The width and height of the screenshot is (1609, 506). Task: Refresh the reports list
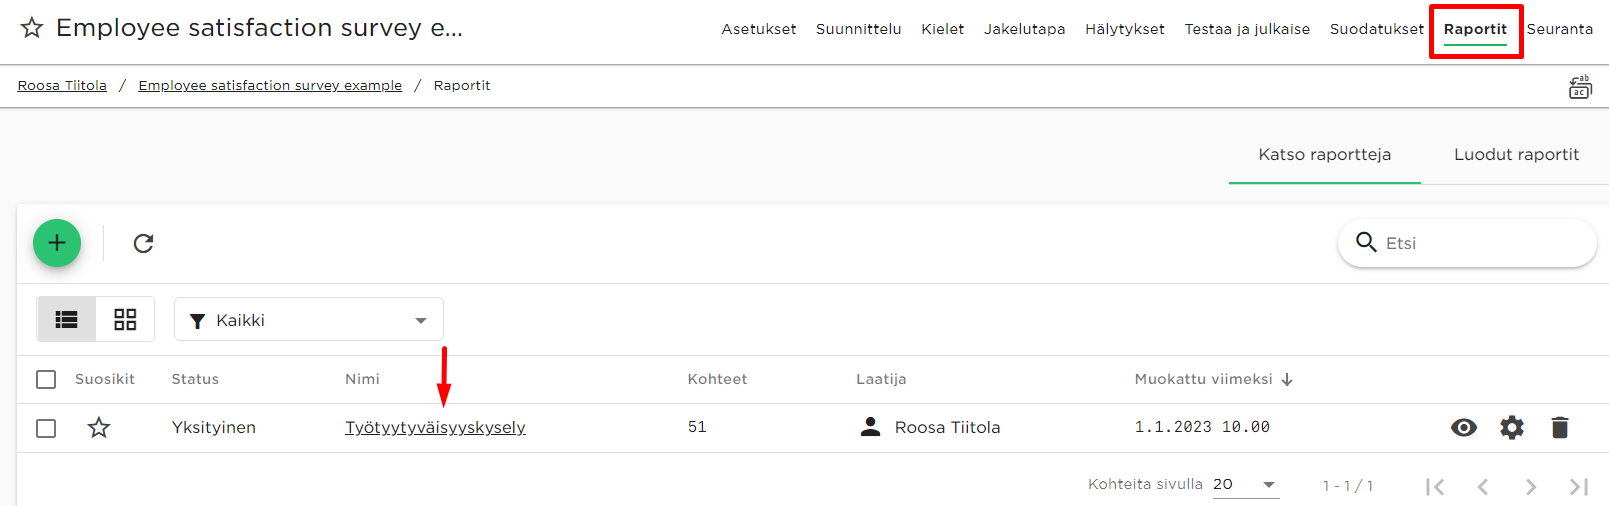143,243
